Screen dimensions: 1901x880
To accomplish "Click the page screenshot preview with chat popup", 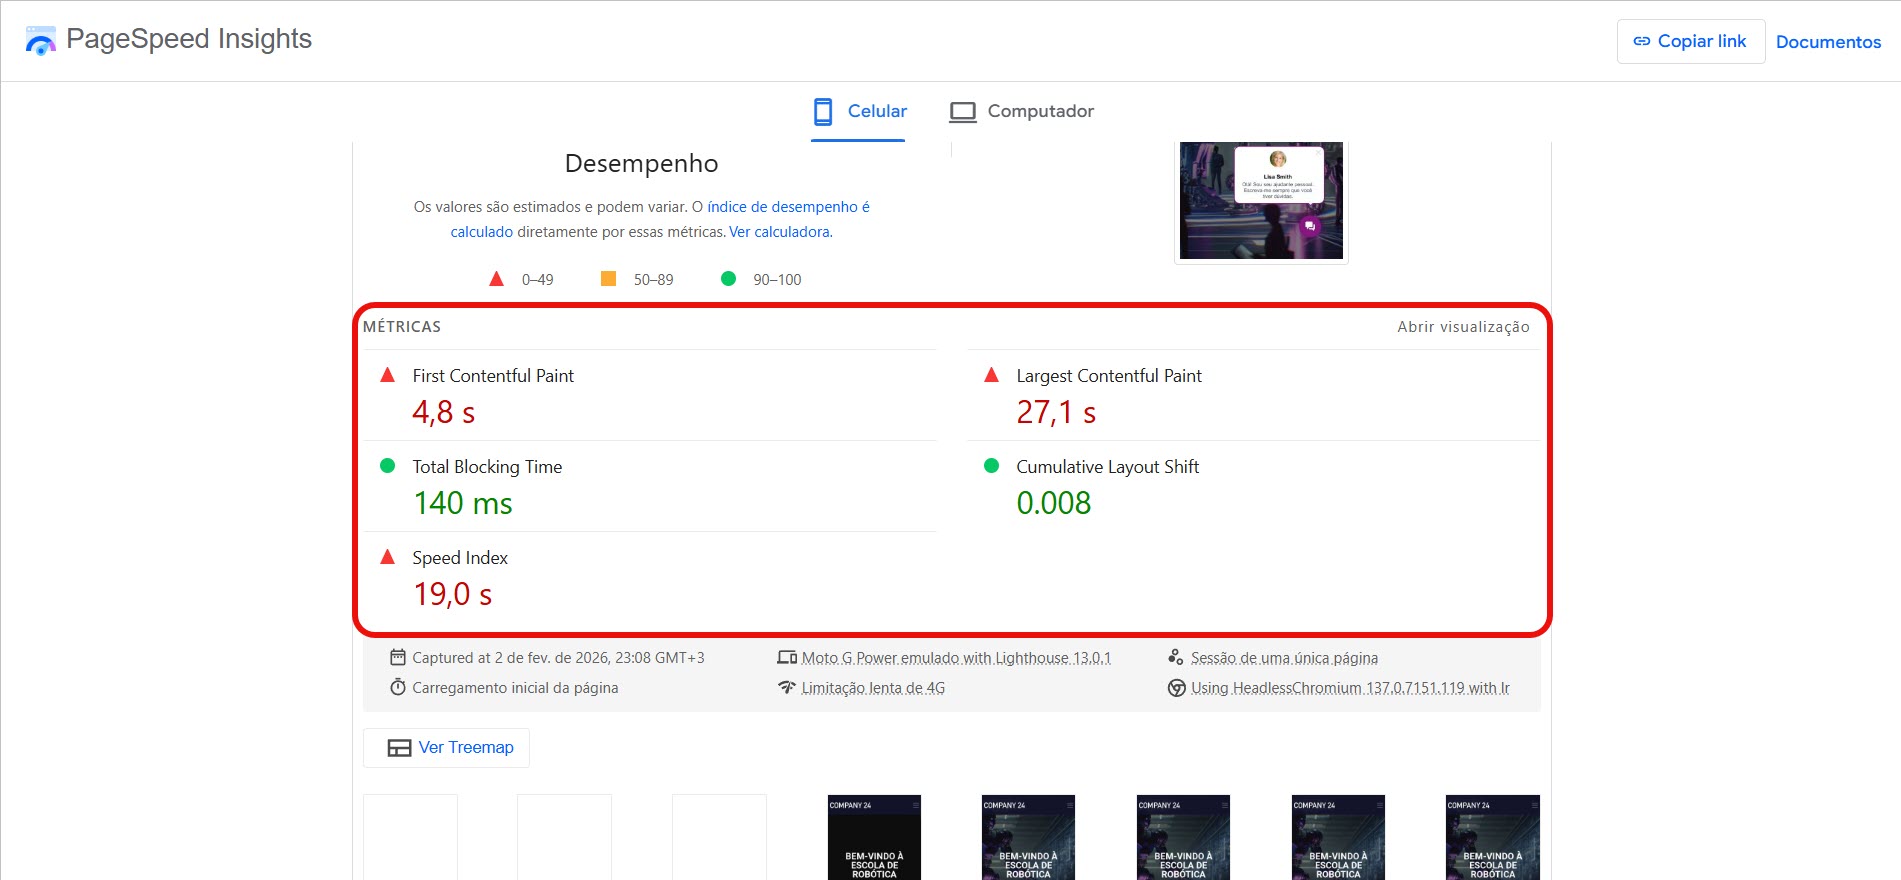I will click(x=1261, y=201).
